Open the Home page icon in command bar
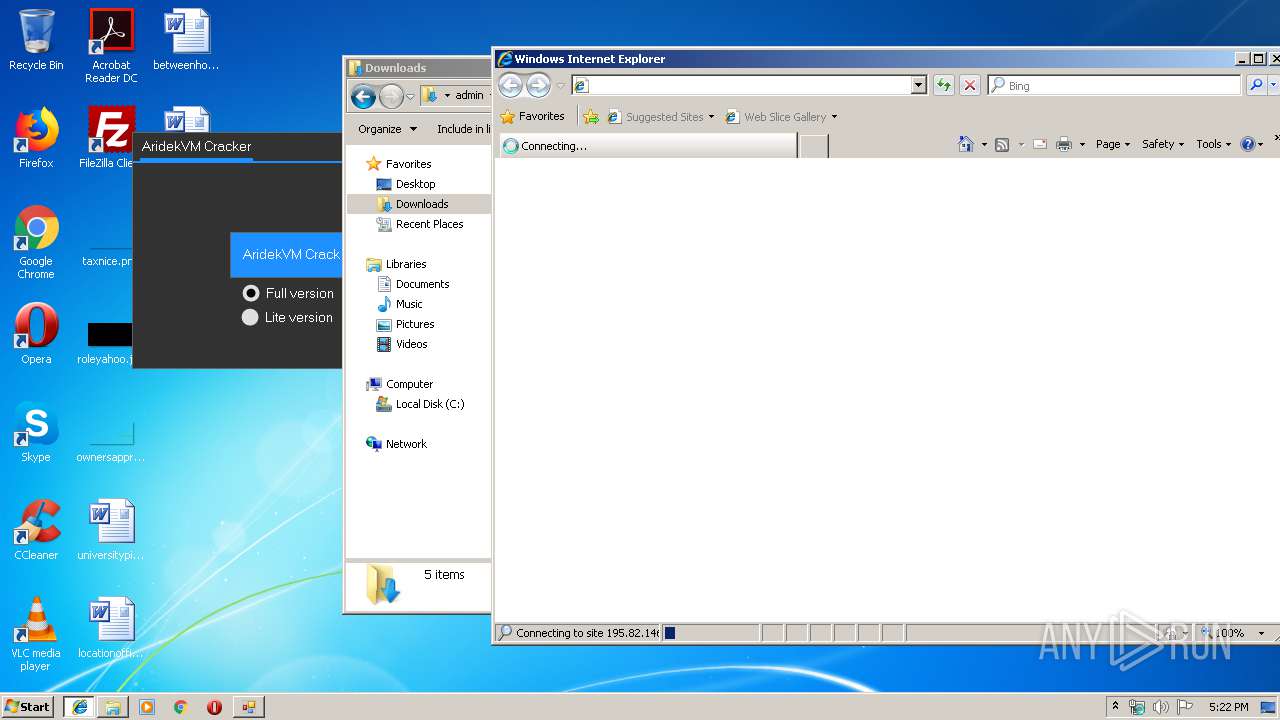The height and width of the screenshot is (720, 1280). (x=965, y=144)
